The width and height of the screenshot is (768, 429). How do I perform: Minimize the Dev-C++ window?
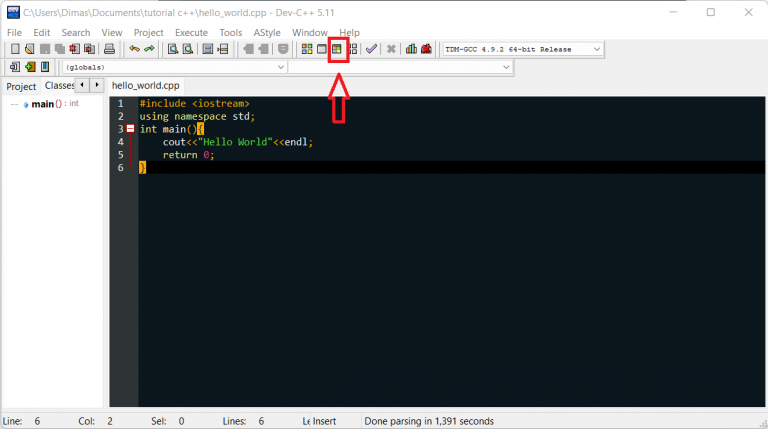point(673,12)
